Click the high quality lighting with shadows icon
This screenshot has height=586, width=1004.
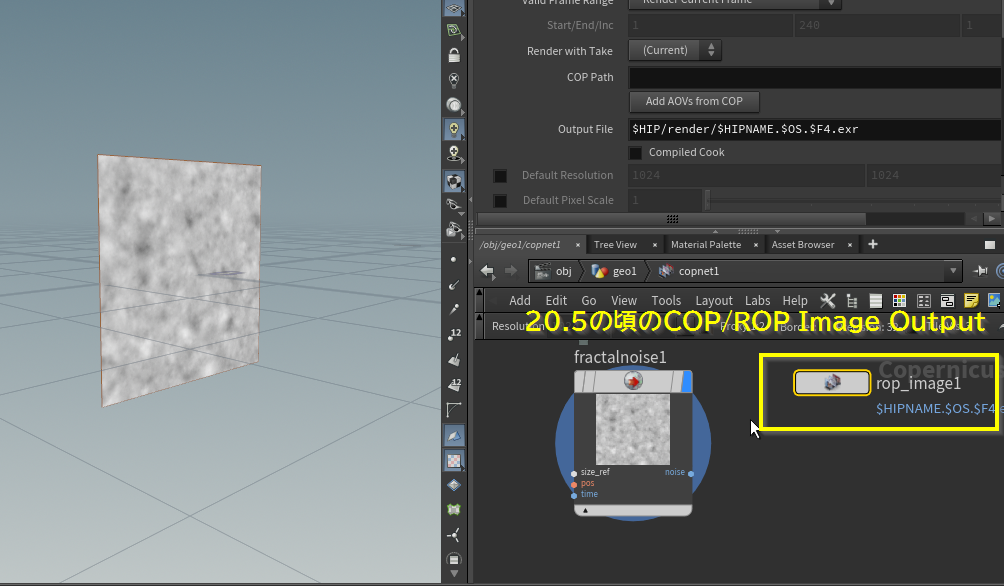[454, 154]
